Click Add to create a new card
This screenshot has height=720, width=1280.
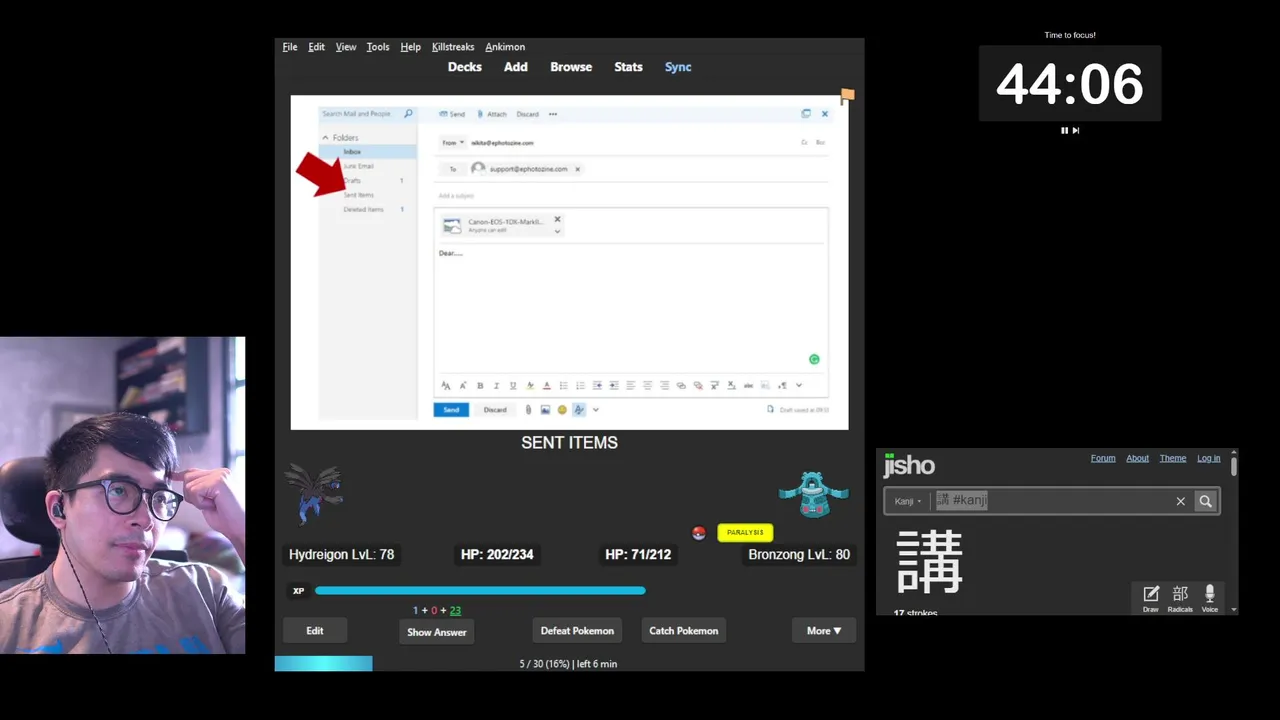click(x=516, y=67)
